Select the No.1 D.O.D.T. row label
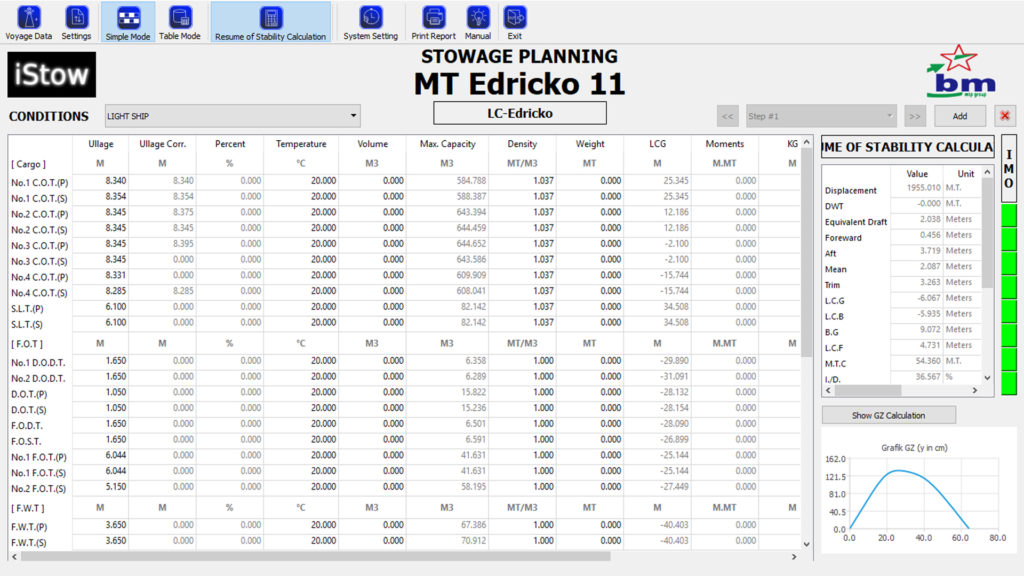The width and height of the screenshot is (1024, 576). point(38,362)
